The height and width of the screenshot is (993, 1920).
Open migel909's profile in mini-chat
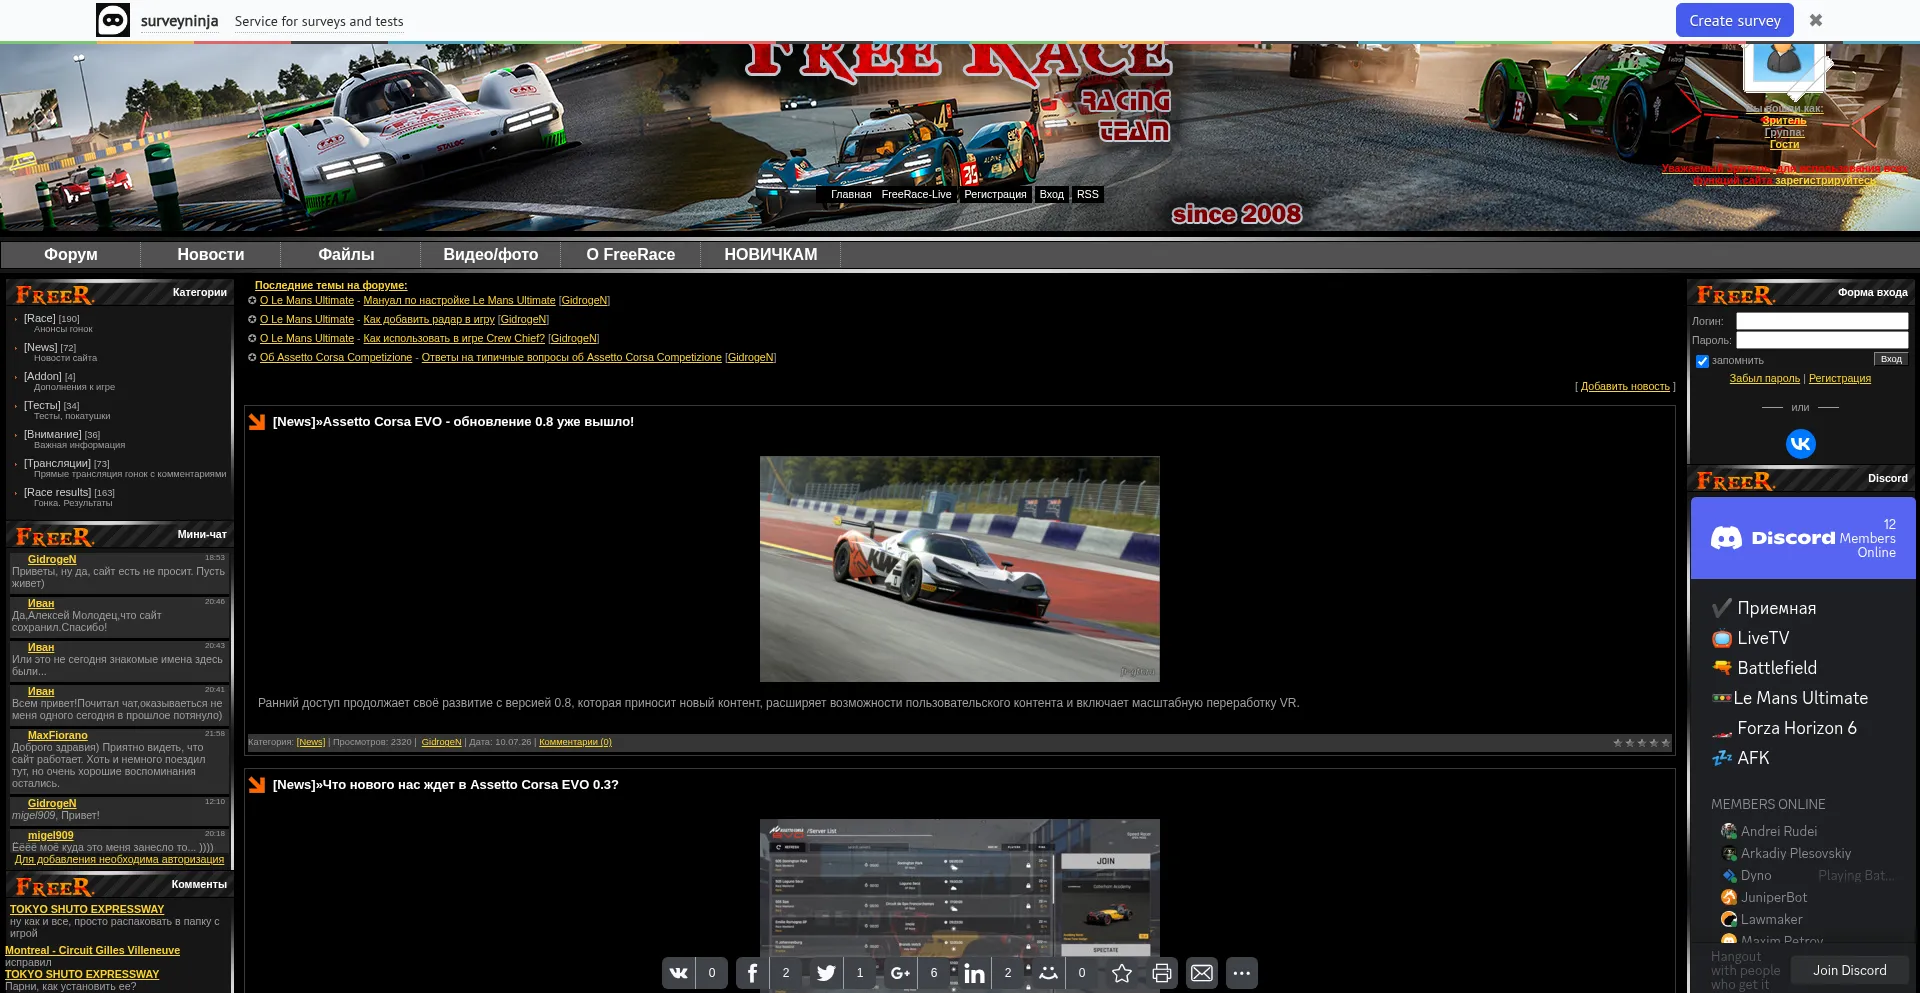pos(50,835)
